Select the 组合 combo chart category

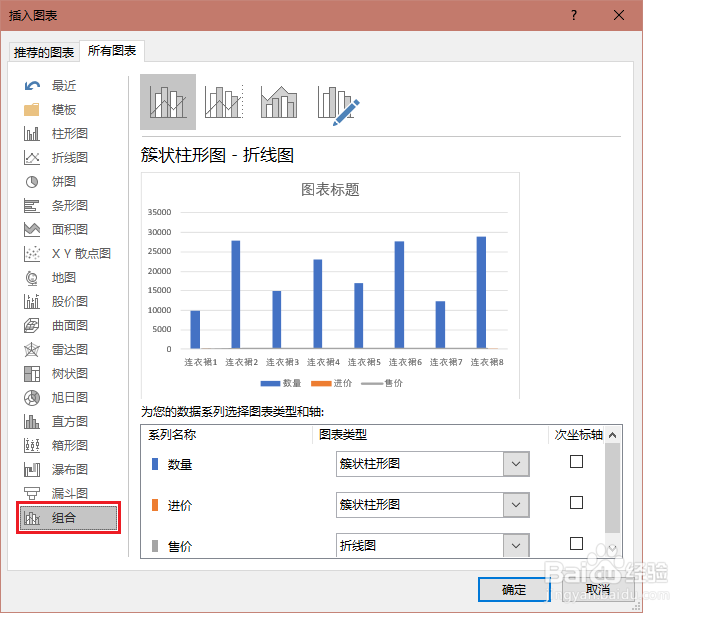(x=68, y=518)
